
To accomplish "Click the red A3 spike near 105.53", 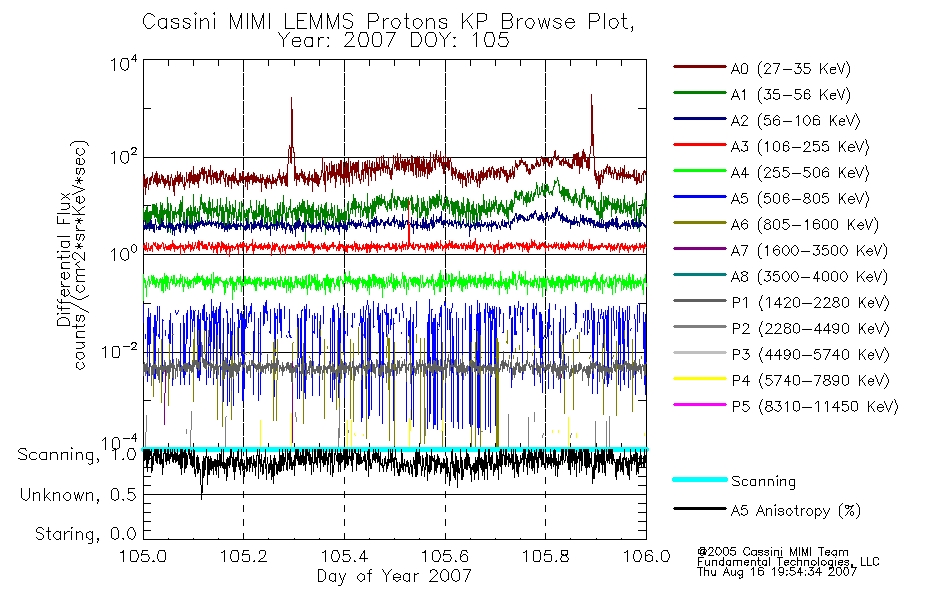I will pyautogui.click(x=409, y=224).
